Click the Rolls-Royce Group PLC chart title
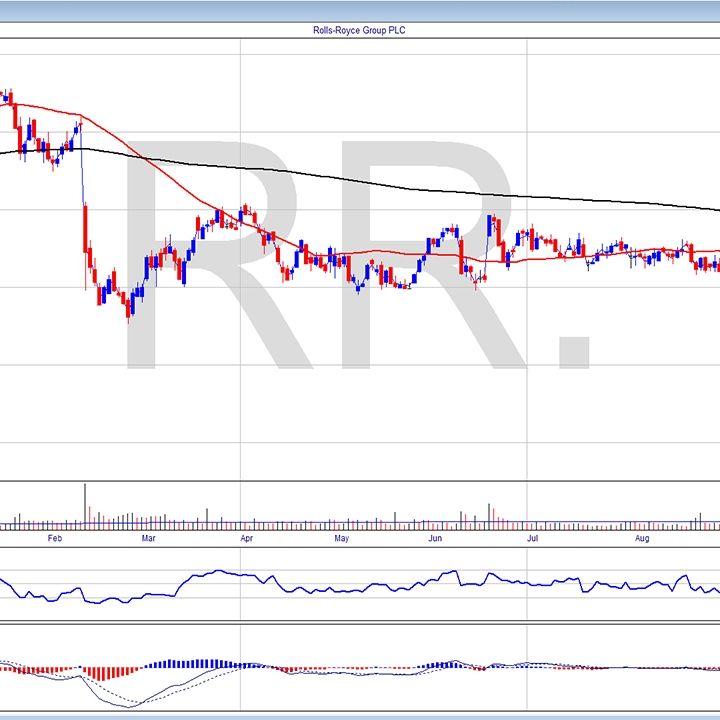The image size is (720, 720). coord(359,31)
